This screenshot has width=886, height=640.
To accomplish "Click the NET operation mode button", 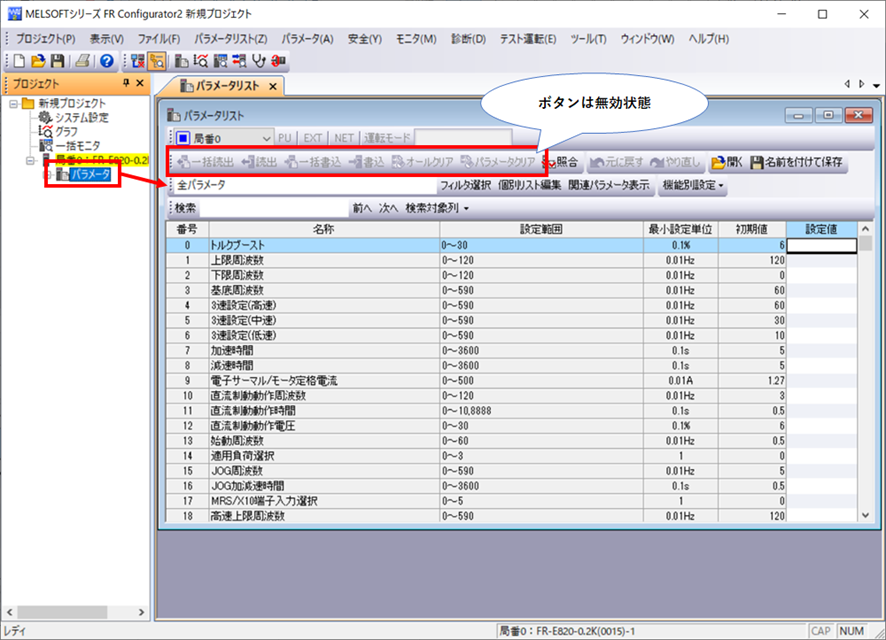I will tap(344, 138).
